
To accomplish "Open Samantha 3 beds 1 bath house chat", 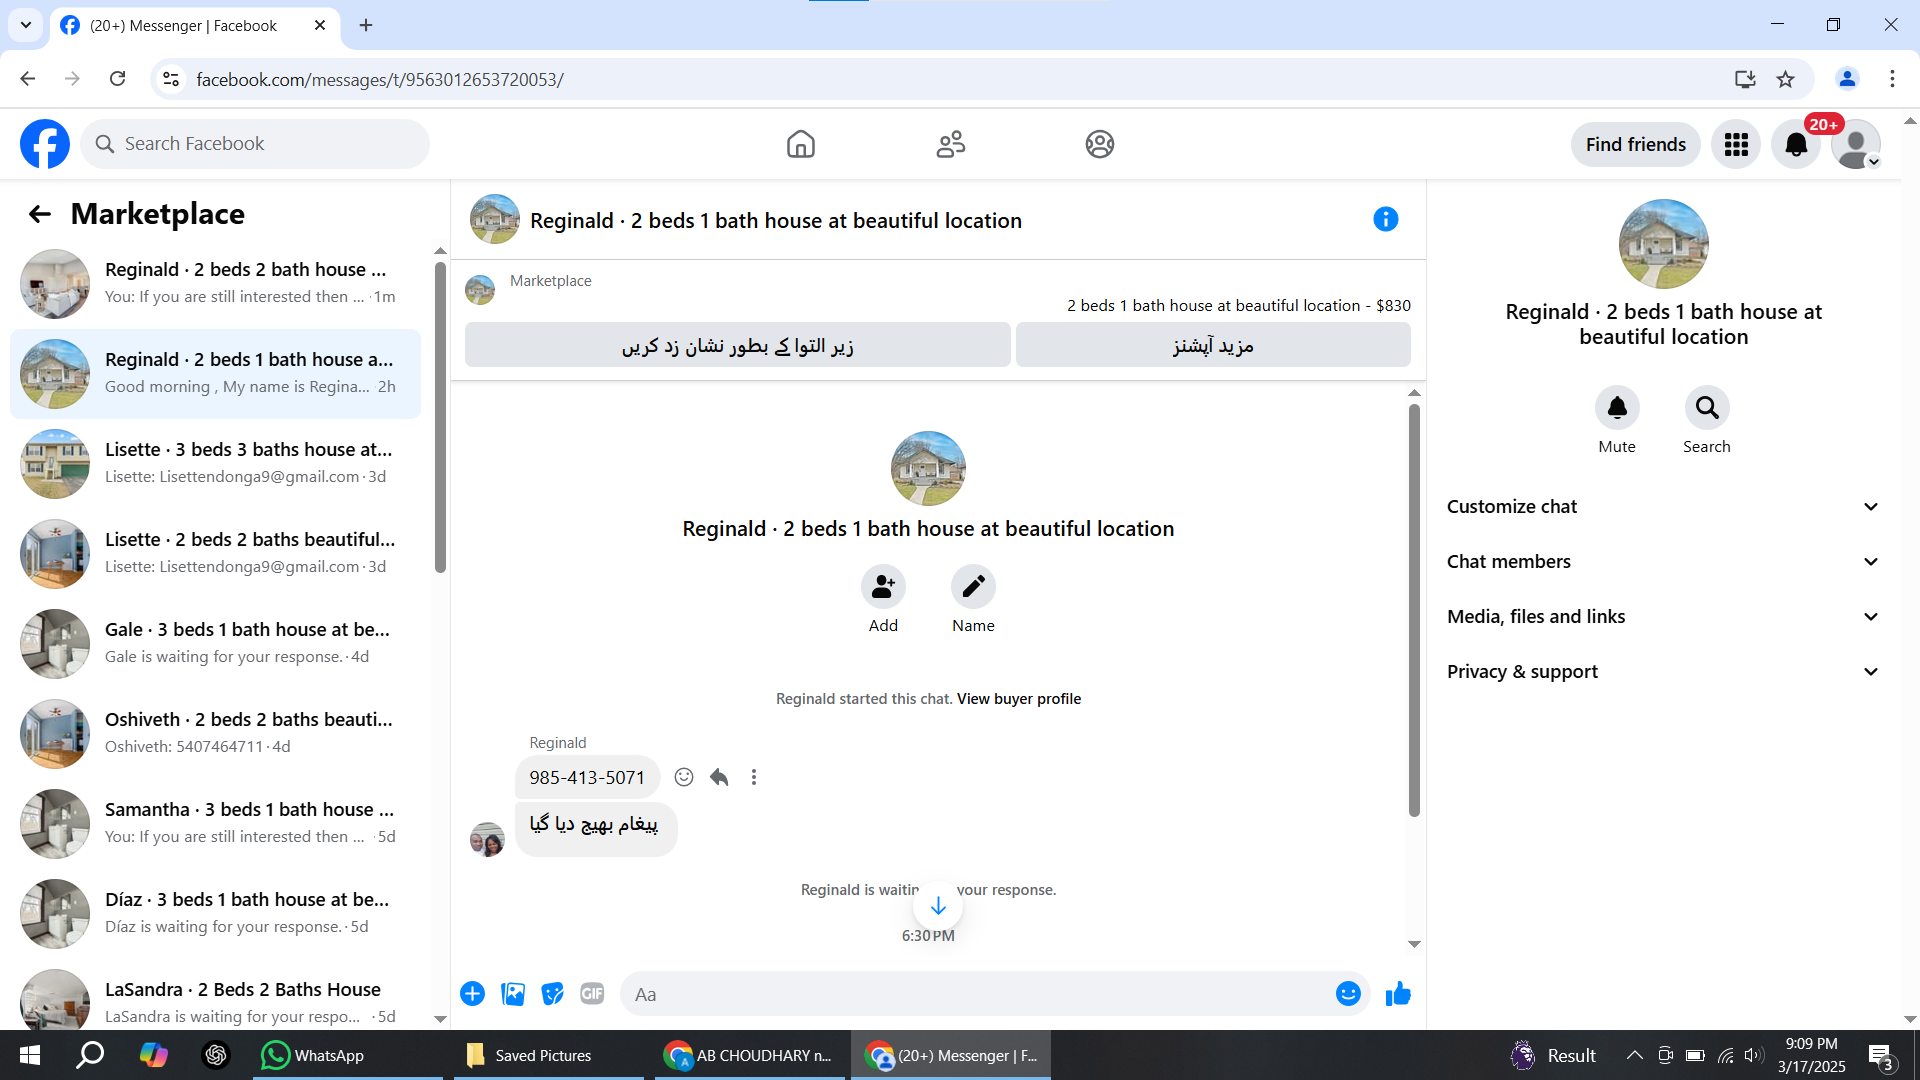I will (215, 824).
